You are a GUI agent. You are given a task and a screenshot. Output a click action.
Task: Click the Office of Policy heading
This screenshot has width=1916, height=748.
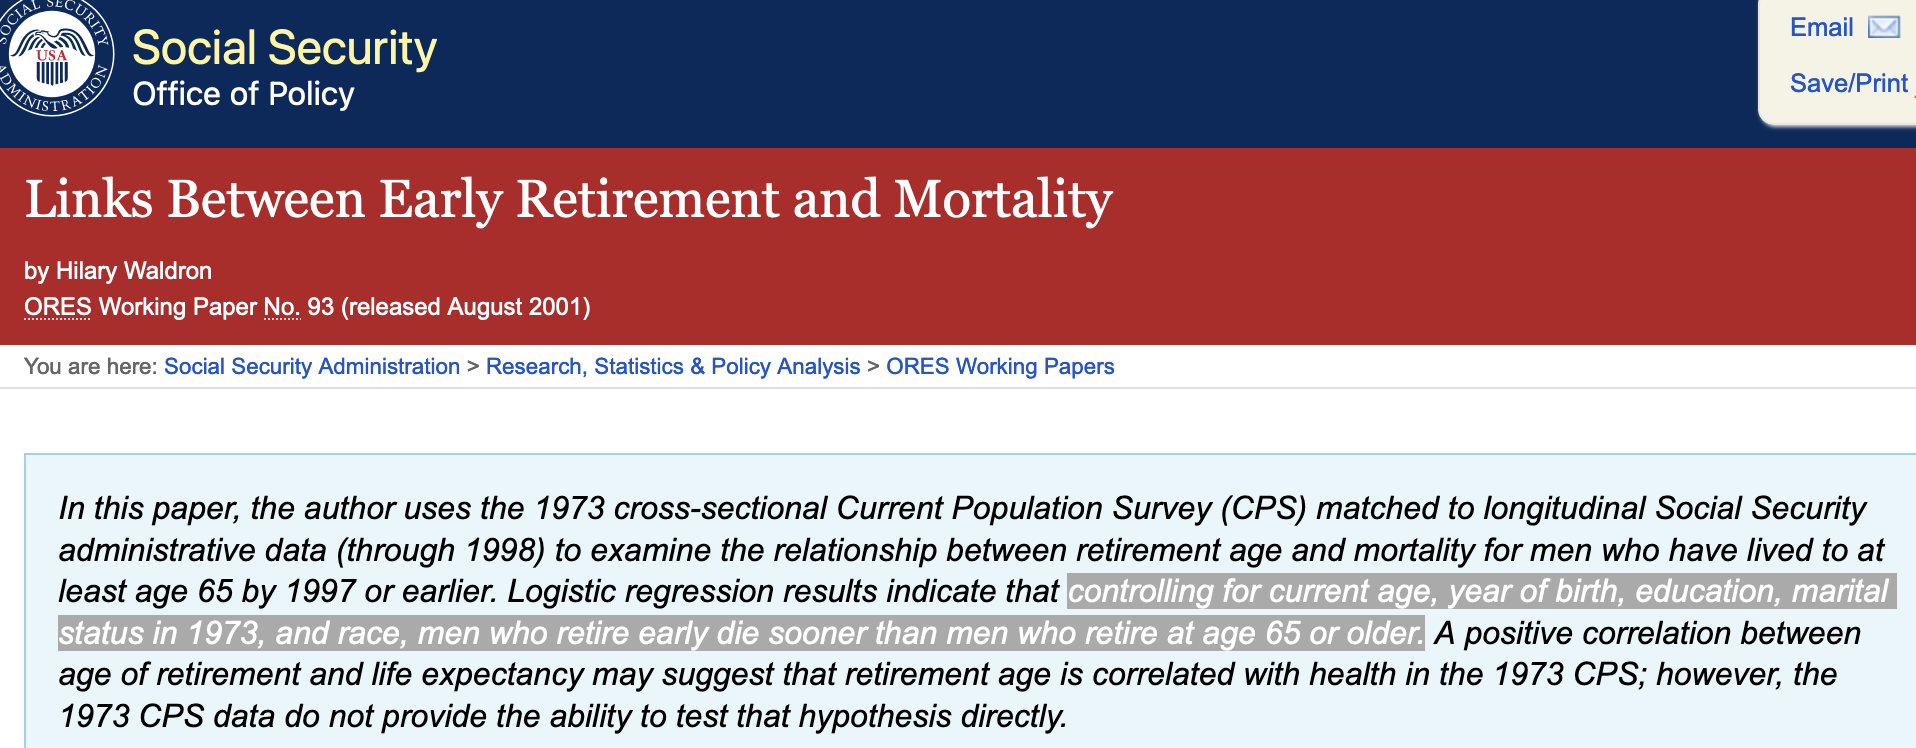pyautogui.click(x=243, y=94)
